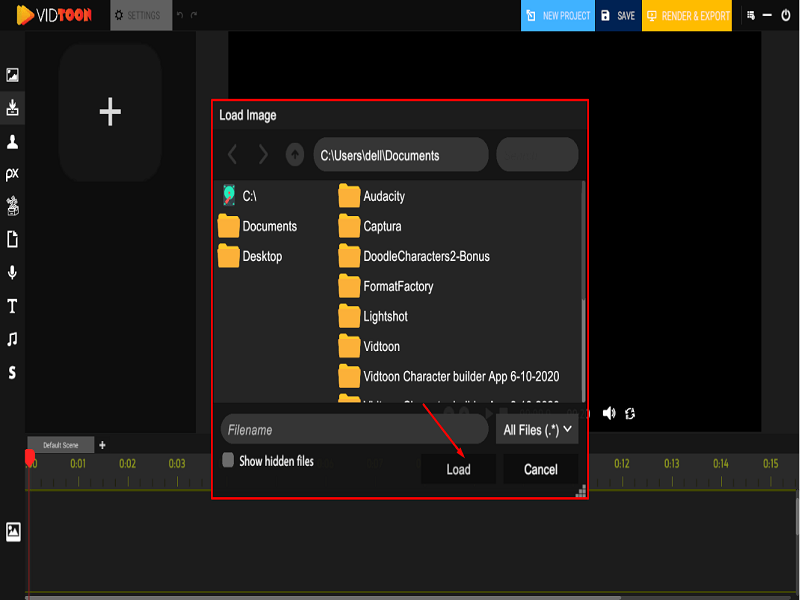Go up one folder level
The image size is (800, 600).
[295, 154]
